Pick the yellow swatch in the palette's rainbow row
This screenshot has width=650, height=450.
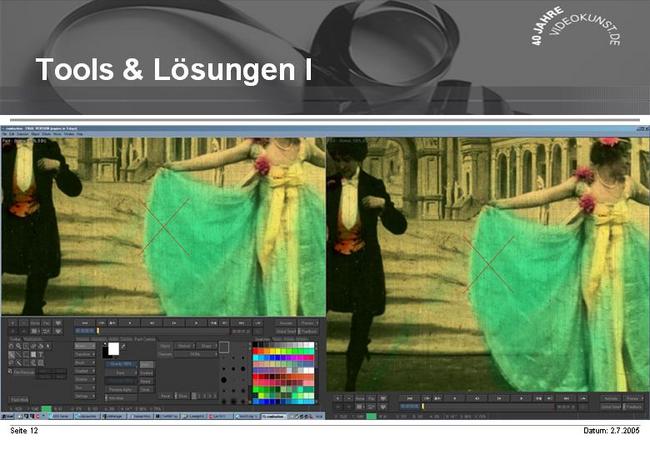coord(278,351)
